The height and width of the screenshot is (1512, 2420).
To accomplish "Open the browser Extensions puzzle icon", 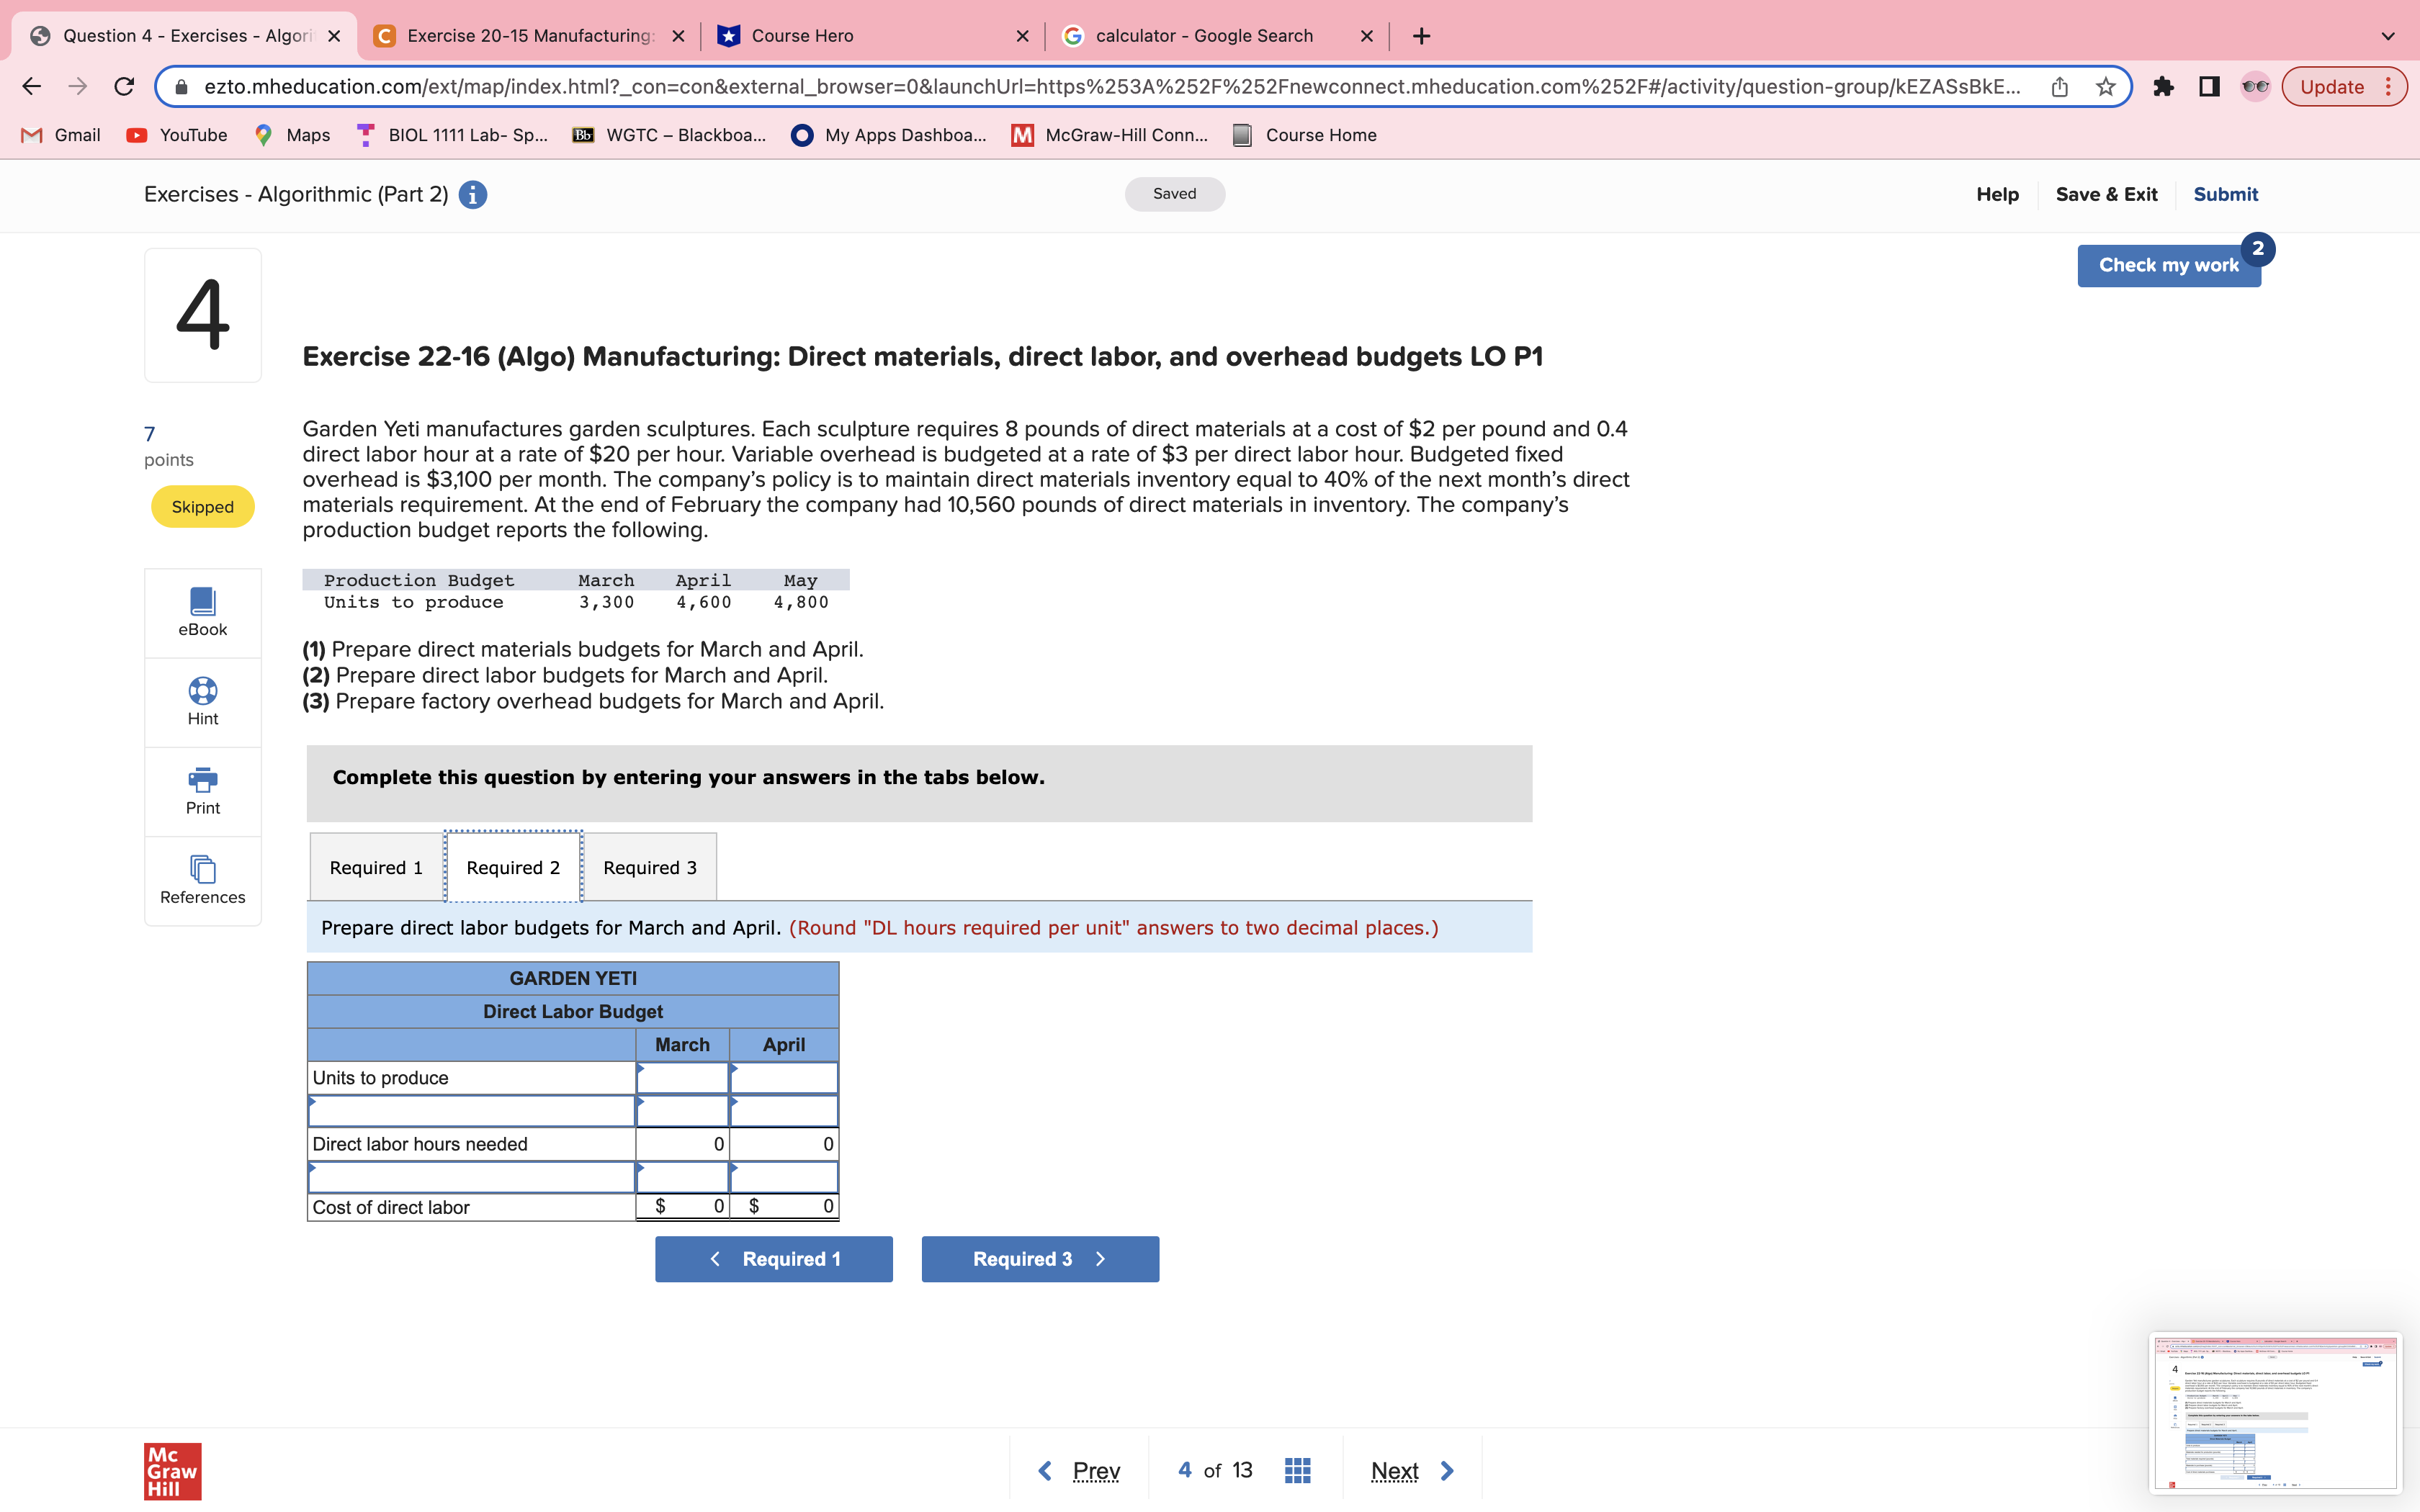I will [2165, 86].
